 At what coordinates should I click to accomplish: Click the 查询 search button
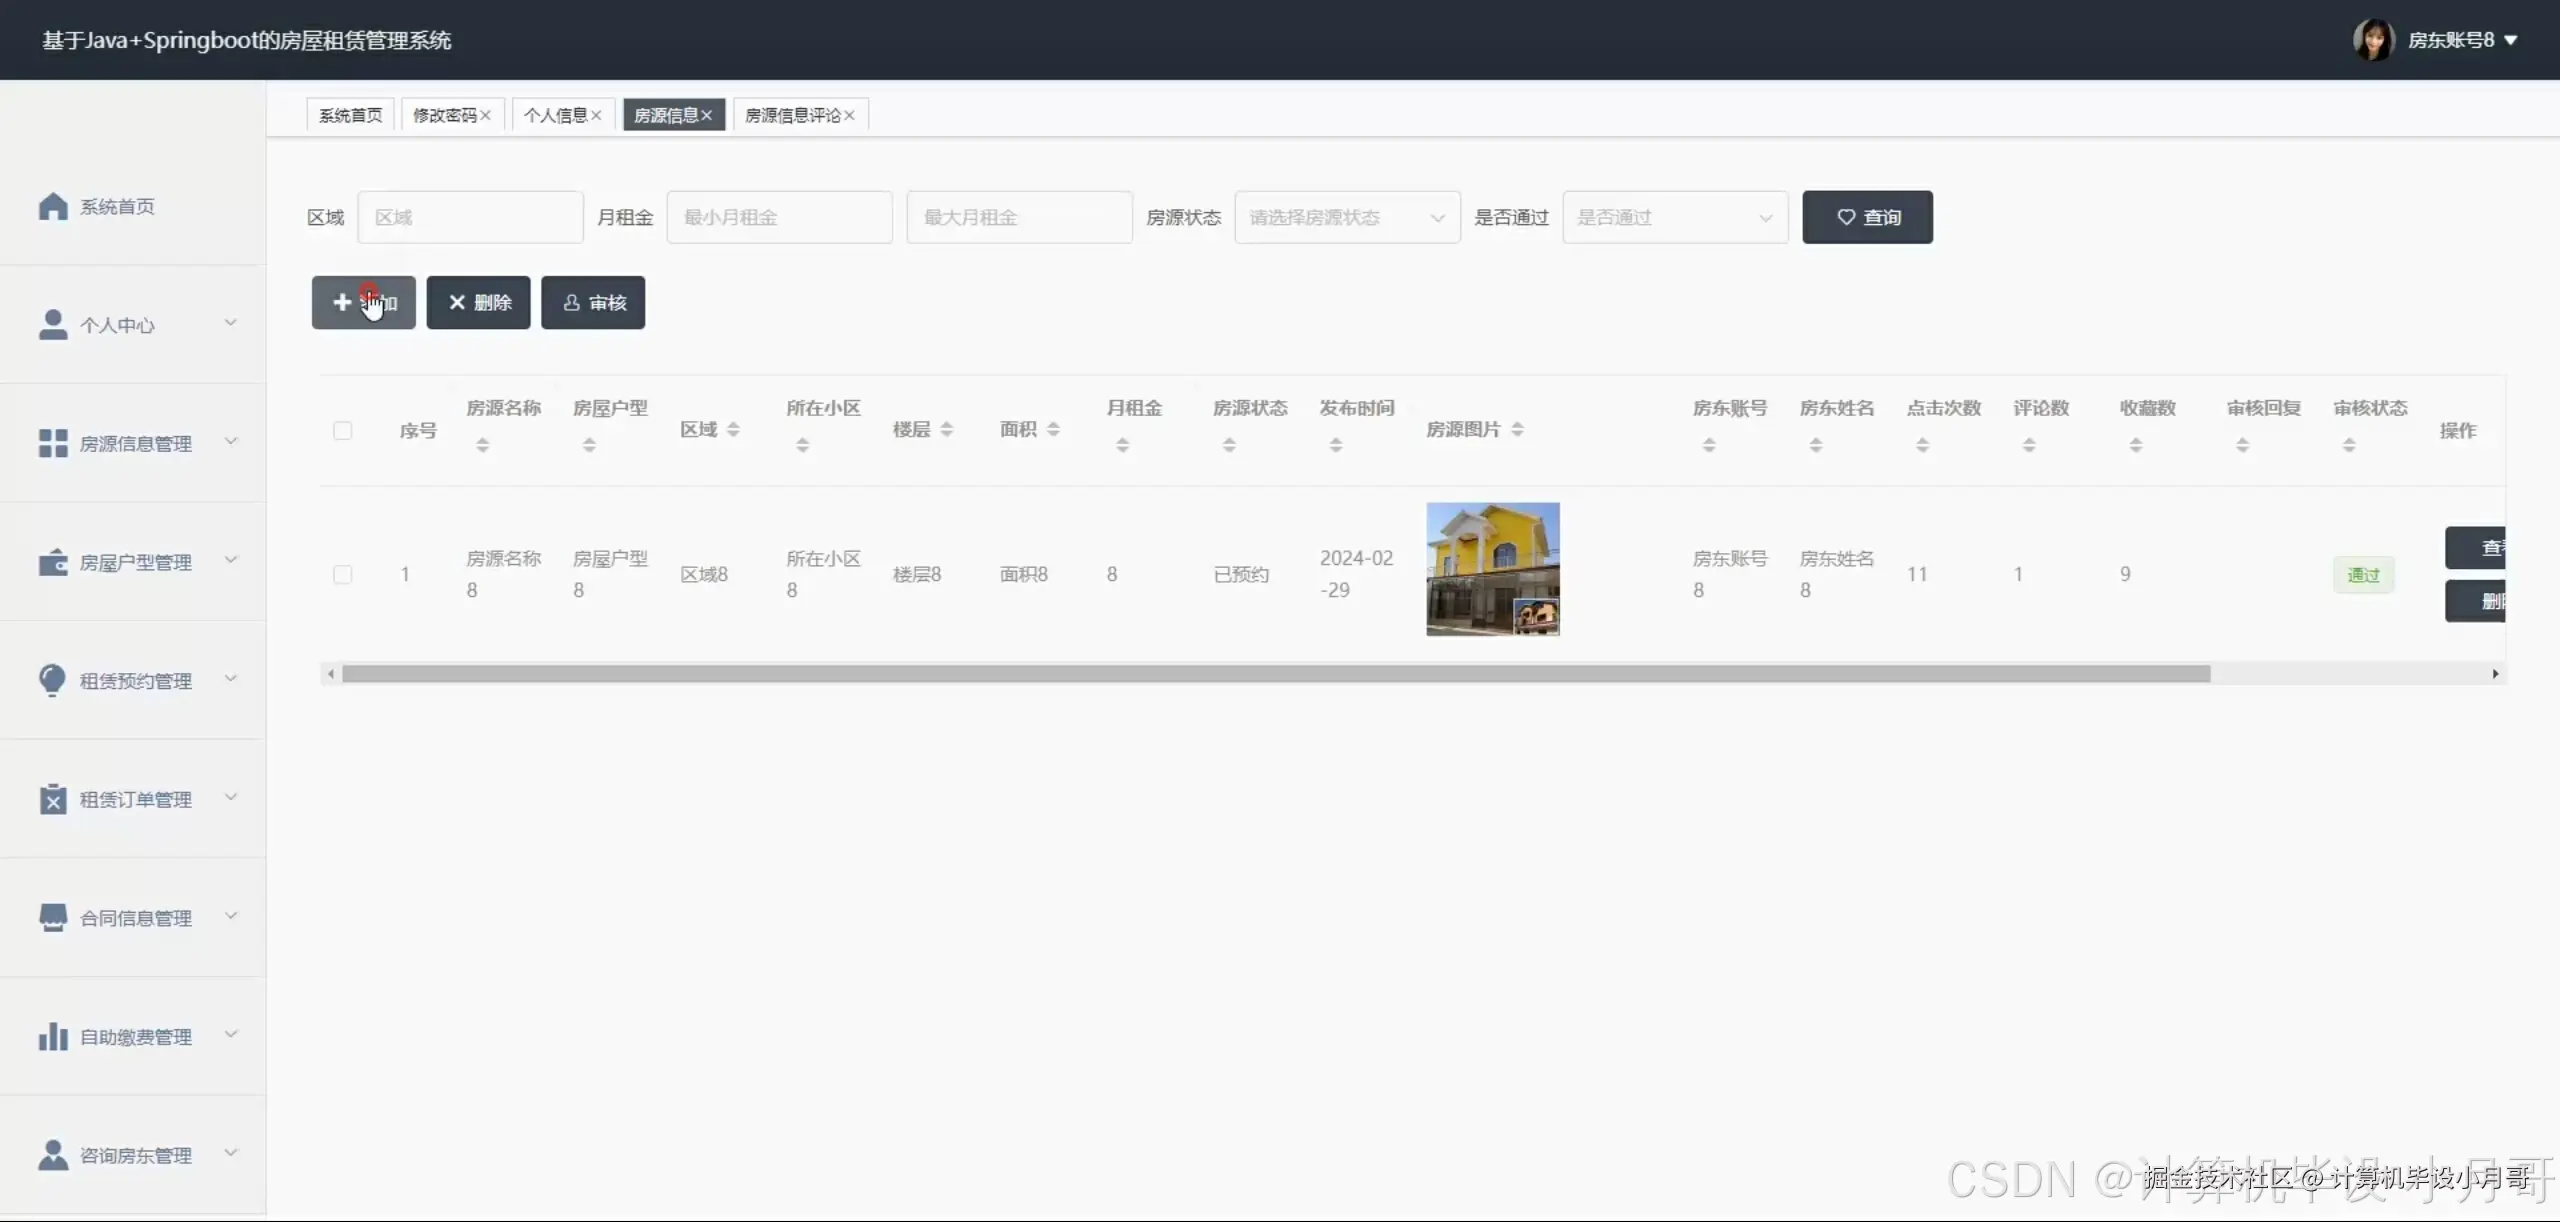[x=1866, y=217]
